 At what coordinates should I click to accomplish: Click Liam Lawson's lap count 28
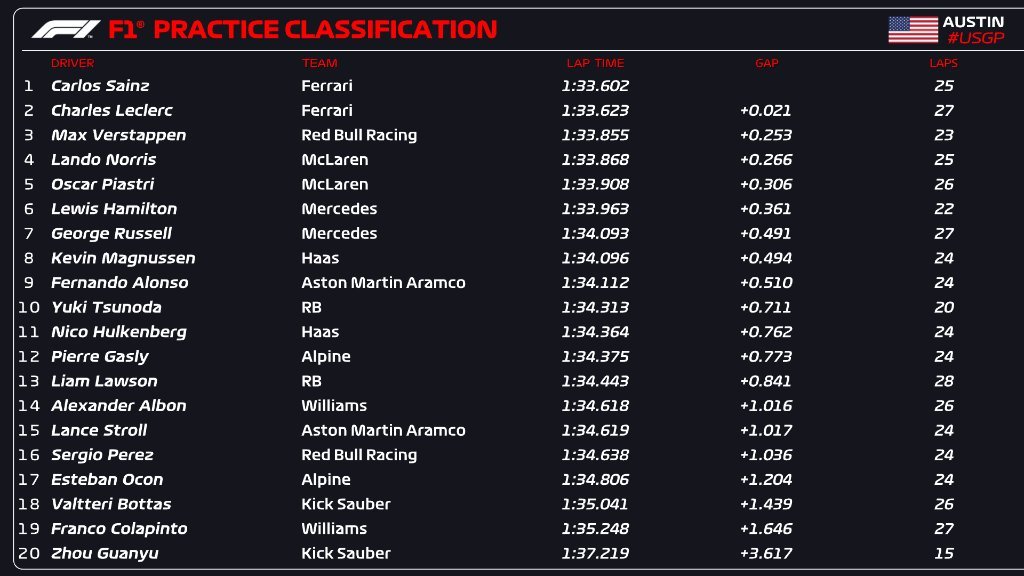(x=943, y=381)
